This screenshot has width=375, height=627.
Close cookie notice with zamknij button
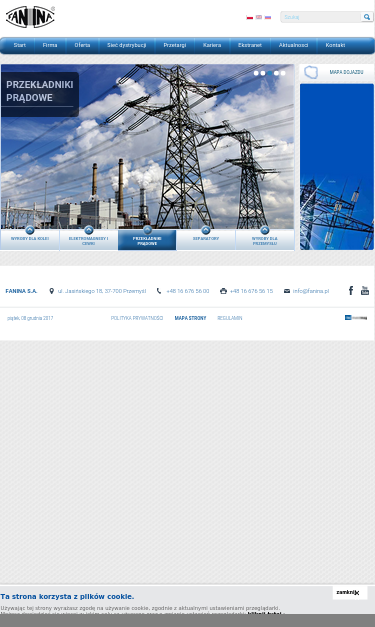pyautogui.click(x=350, y=593)
